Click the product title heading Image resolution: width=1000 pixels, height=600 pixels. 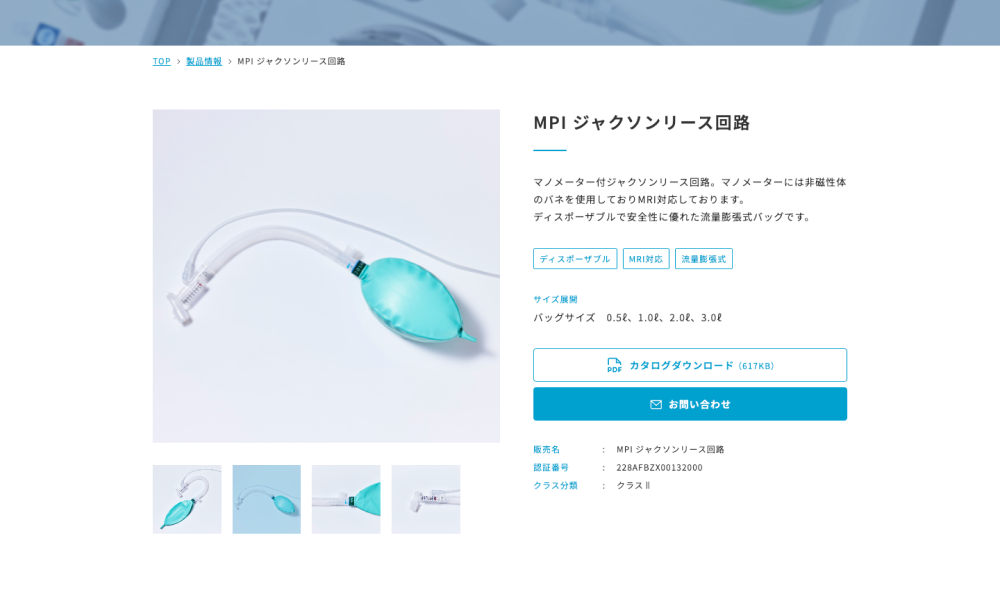642,122
